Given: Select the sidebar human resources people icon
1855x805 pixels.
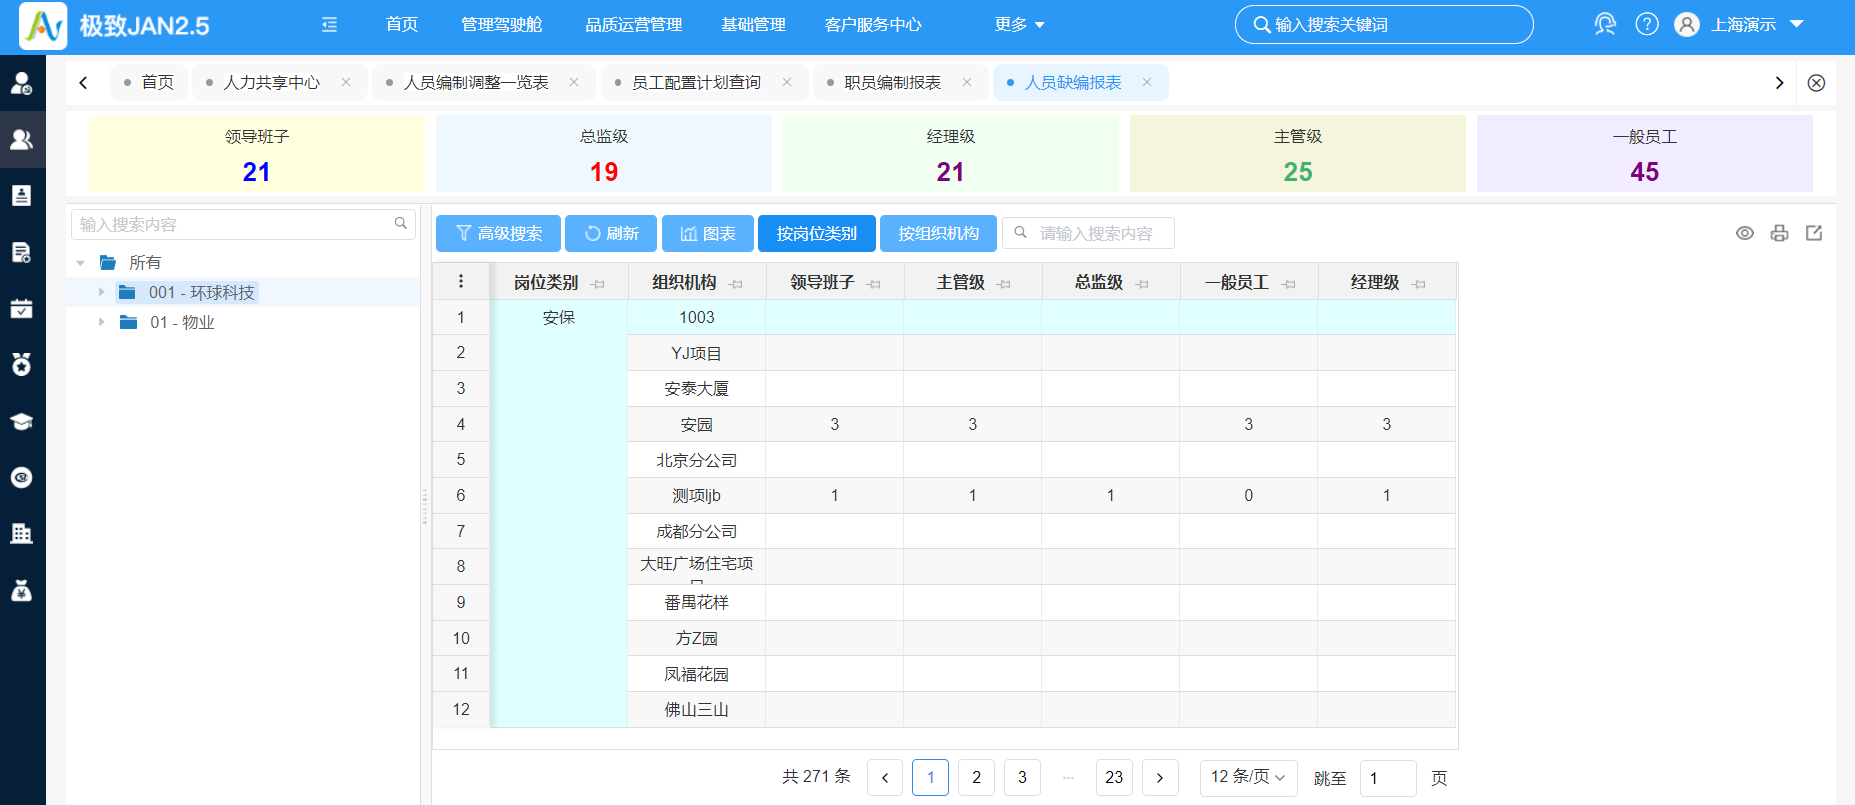Looking at the screenshot, I should [x=21, y=139].
